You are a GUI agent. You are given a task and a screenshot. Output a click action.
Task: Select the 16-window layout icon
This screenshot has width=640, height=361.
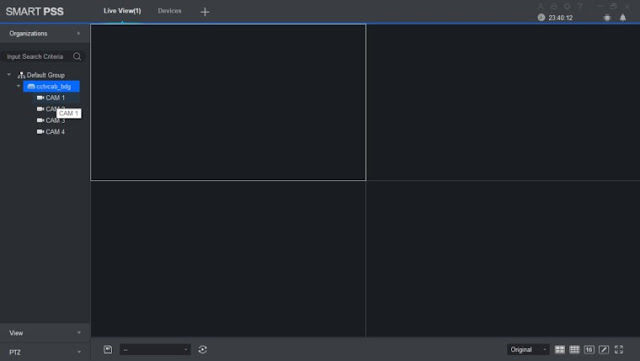pyautogui.click(x=589, y=350)
